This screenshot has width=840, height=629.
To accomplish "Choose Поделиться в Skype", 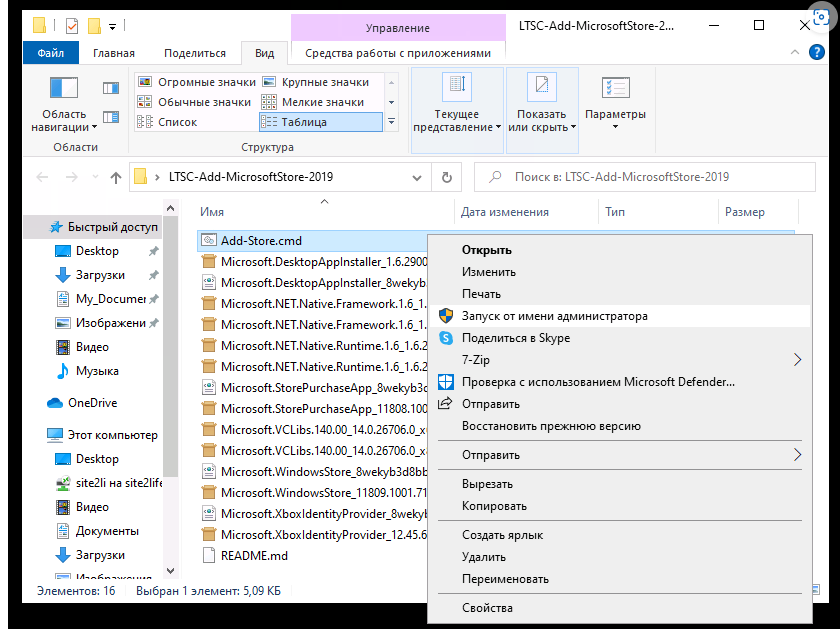I will point(516,338).
